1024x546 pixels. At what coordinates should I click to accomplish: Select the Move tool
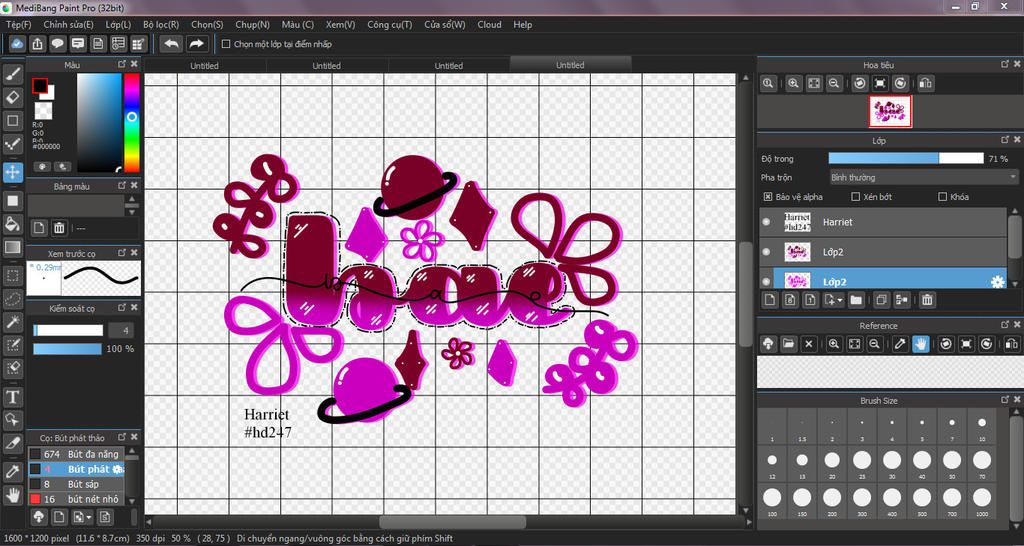click(12, 172)
